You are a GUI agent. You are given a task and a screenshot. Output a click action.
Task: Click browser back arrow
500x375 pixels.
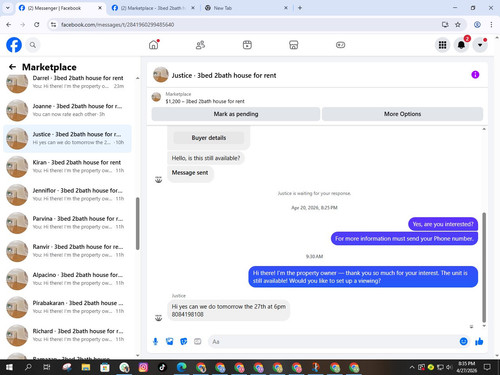pos(9,24)
